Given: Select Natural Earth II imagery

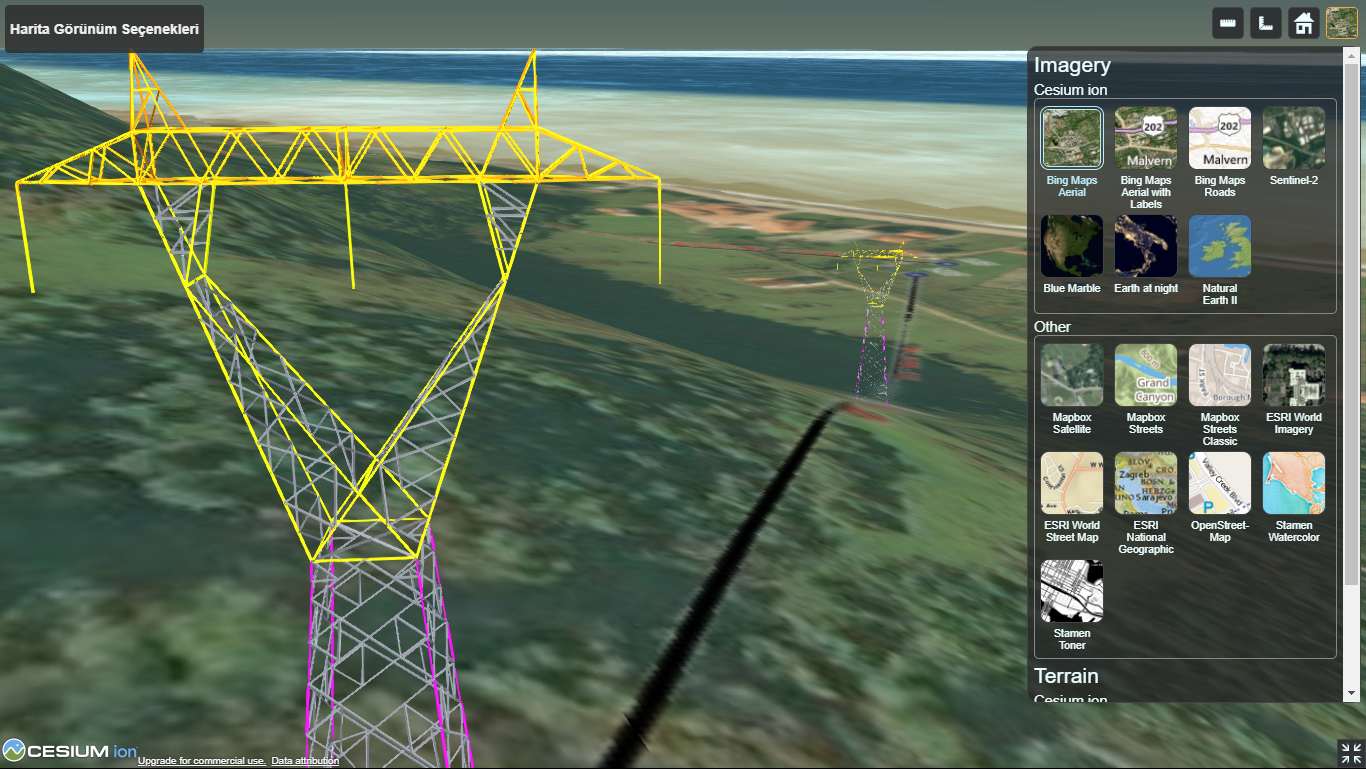Looking at the screenshot, I should tap(1220, 260).
